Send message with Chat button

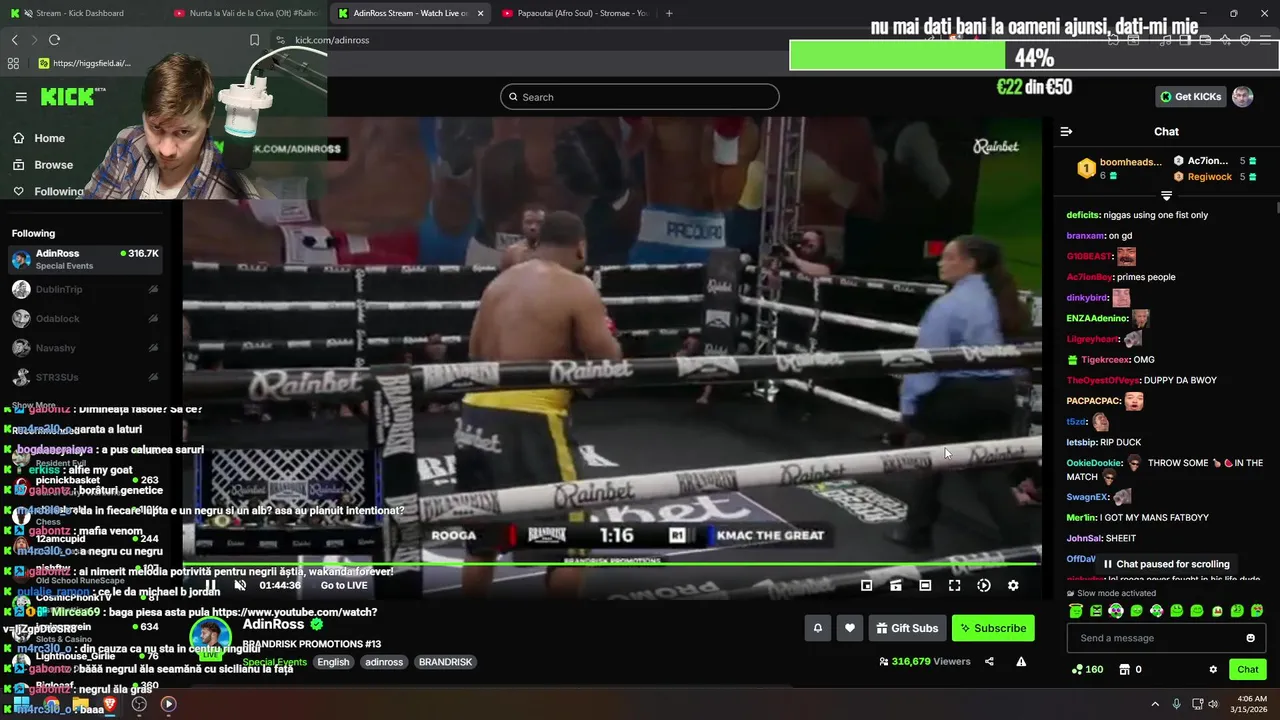[1248, 669]
